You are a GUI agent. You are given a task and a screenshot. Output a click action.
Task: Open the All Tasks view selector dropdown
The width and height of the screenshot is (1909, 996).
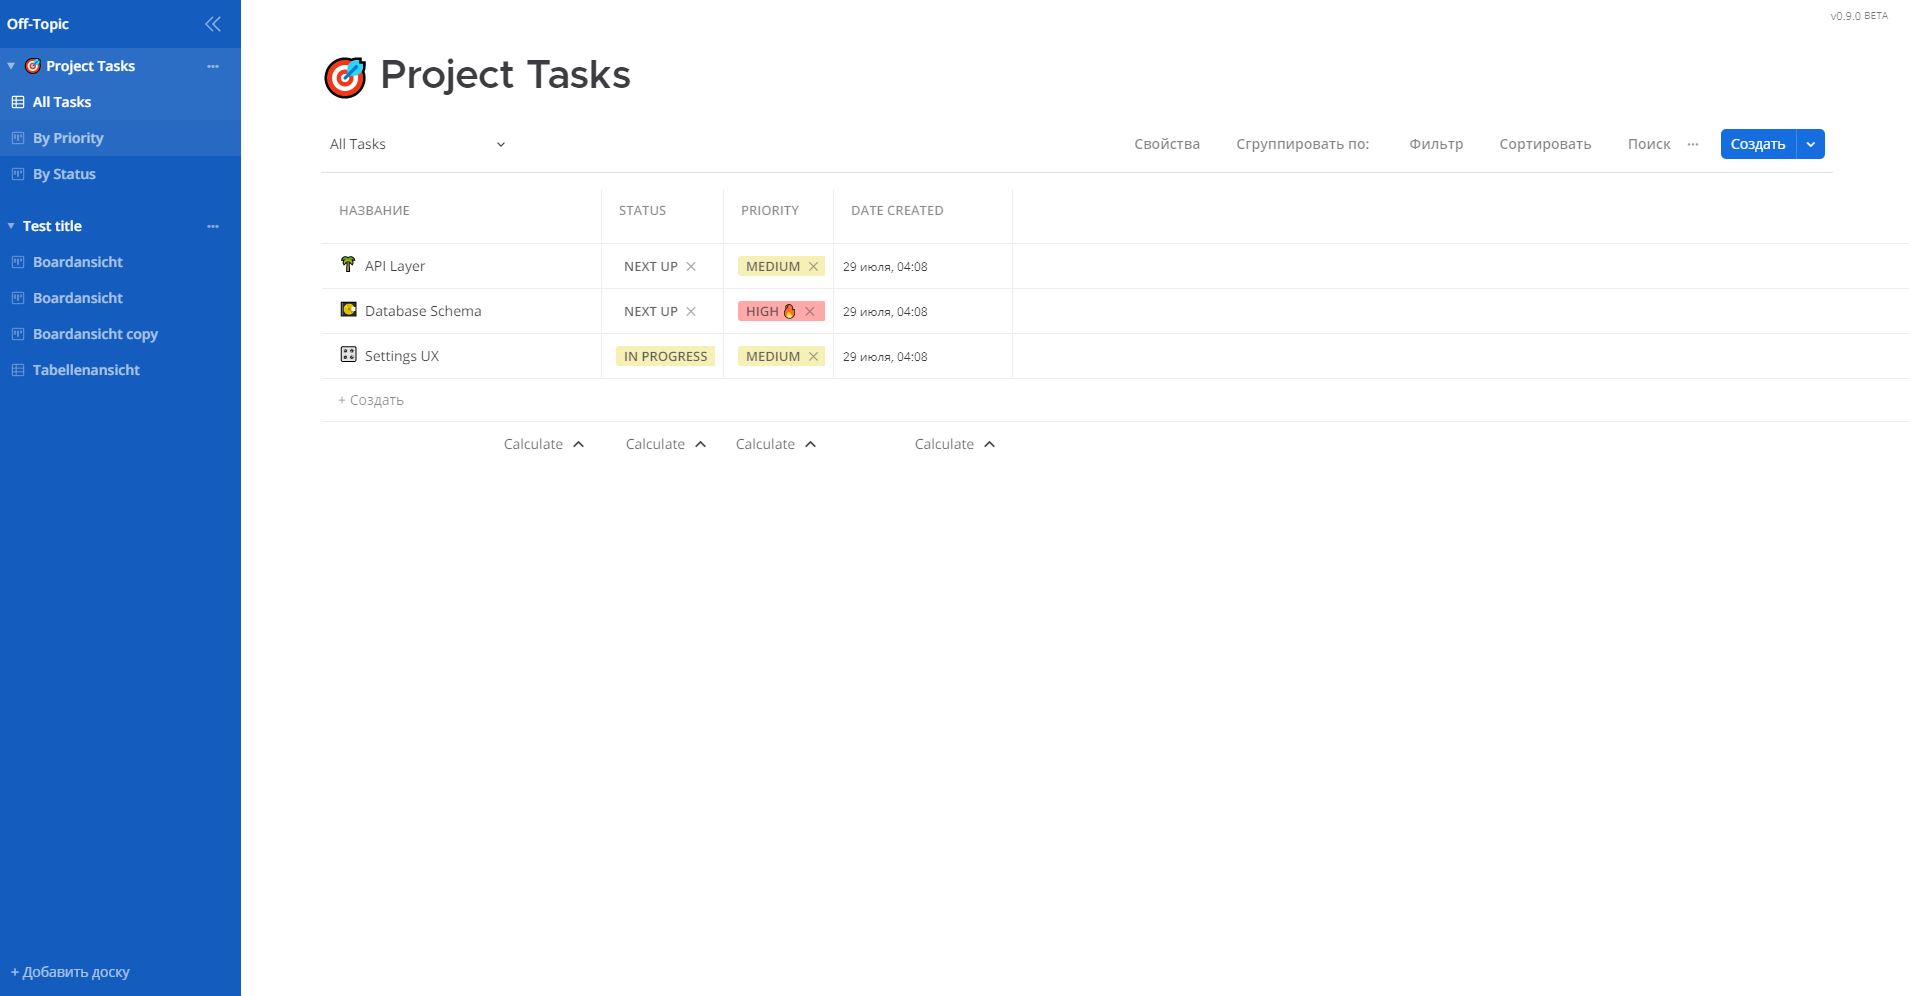[x=415, y=144]
